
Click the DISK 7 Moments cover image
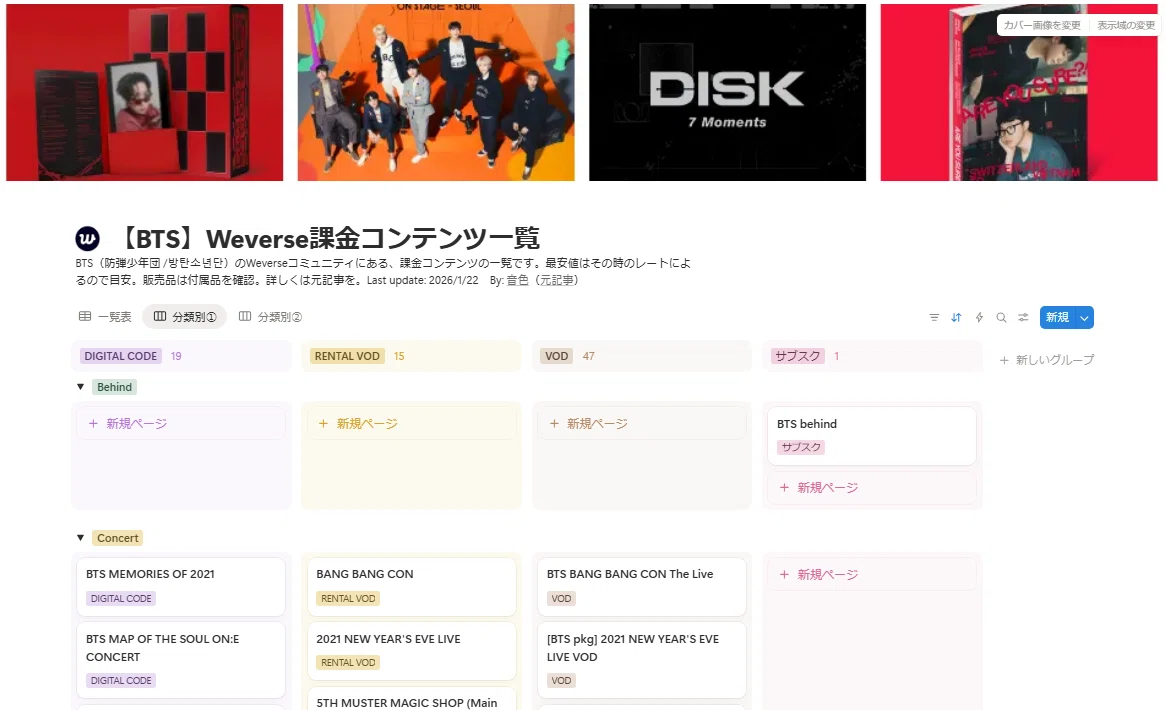[727, 92]
